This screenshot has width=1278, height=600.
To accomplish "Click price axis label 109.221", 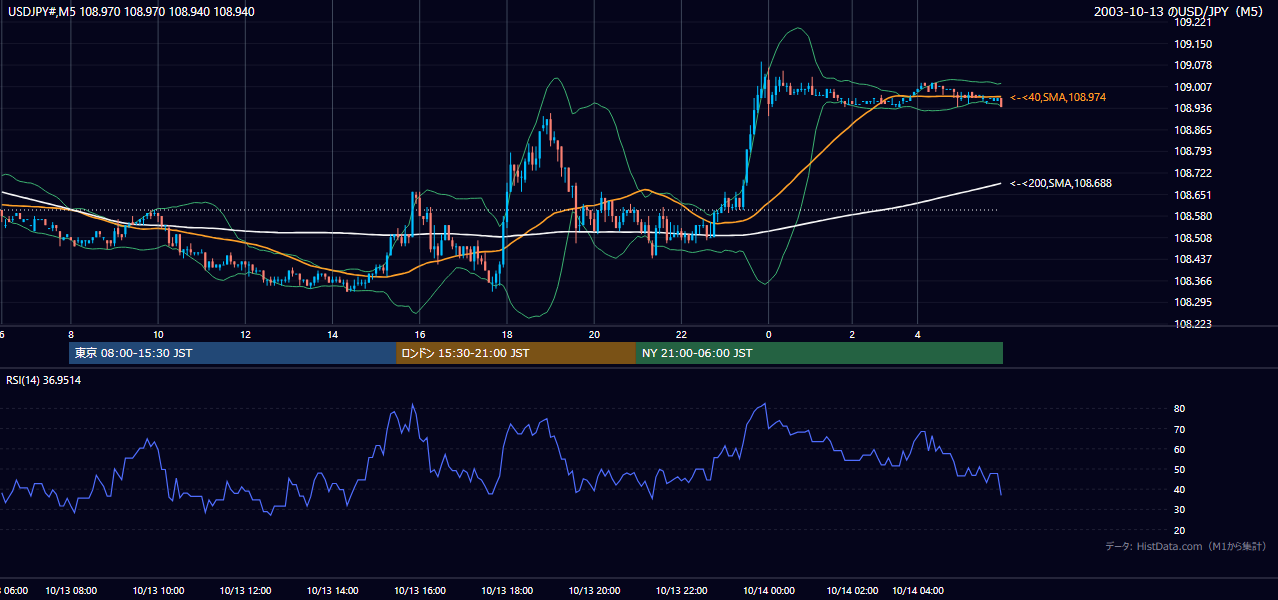I will point(1193,22).
